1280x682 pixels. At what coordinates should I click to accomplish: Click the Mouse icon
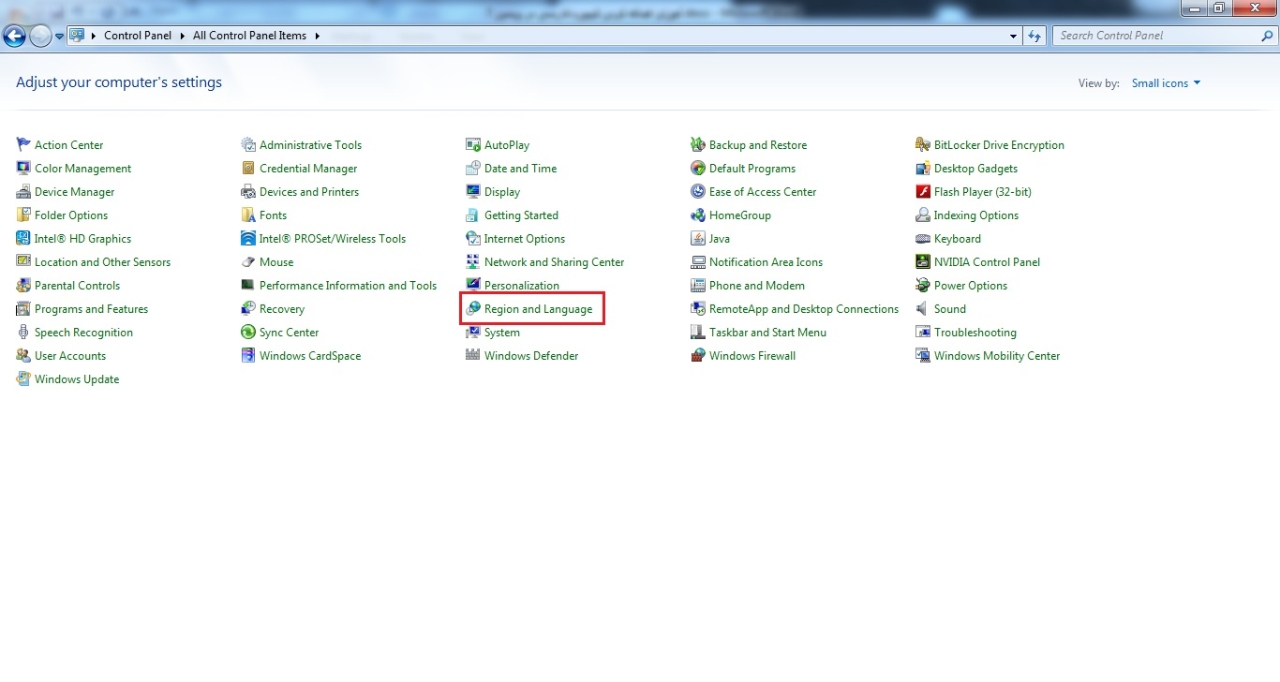tap(248, 262)
